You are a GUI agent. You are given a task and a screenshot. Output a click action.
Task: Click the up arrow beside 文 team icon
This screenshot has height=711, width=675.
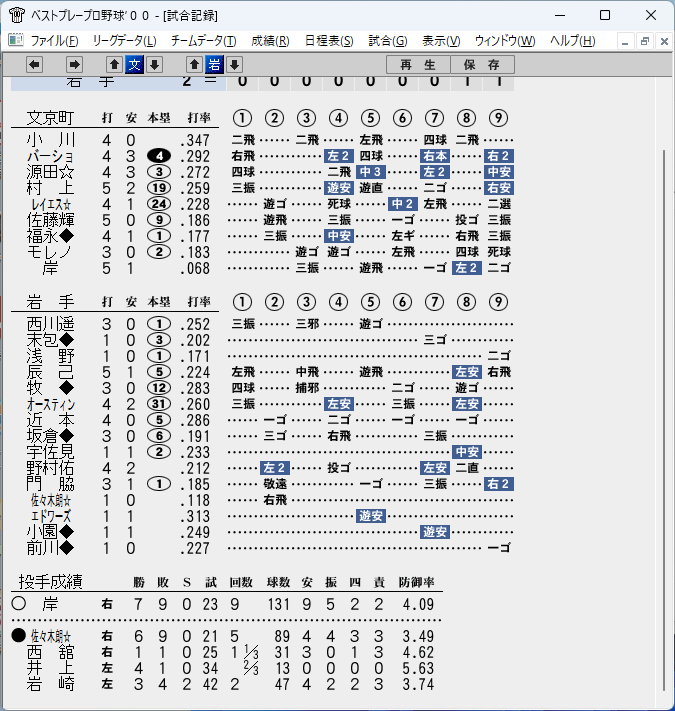click(x=114, y=64)
